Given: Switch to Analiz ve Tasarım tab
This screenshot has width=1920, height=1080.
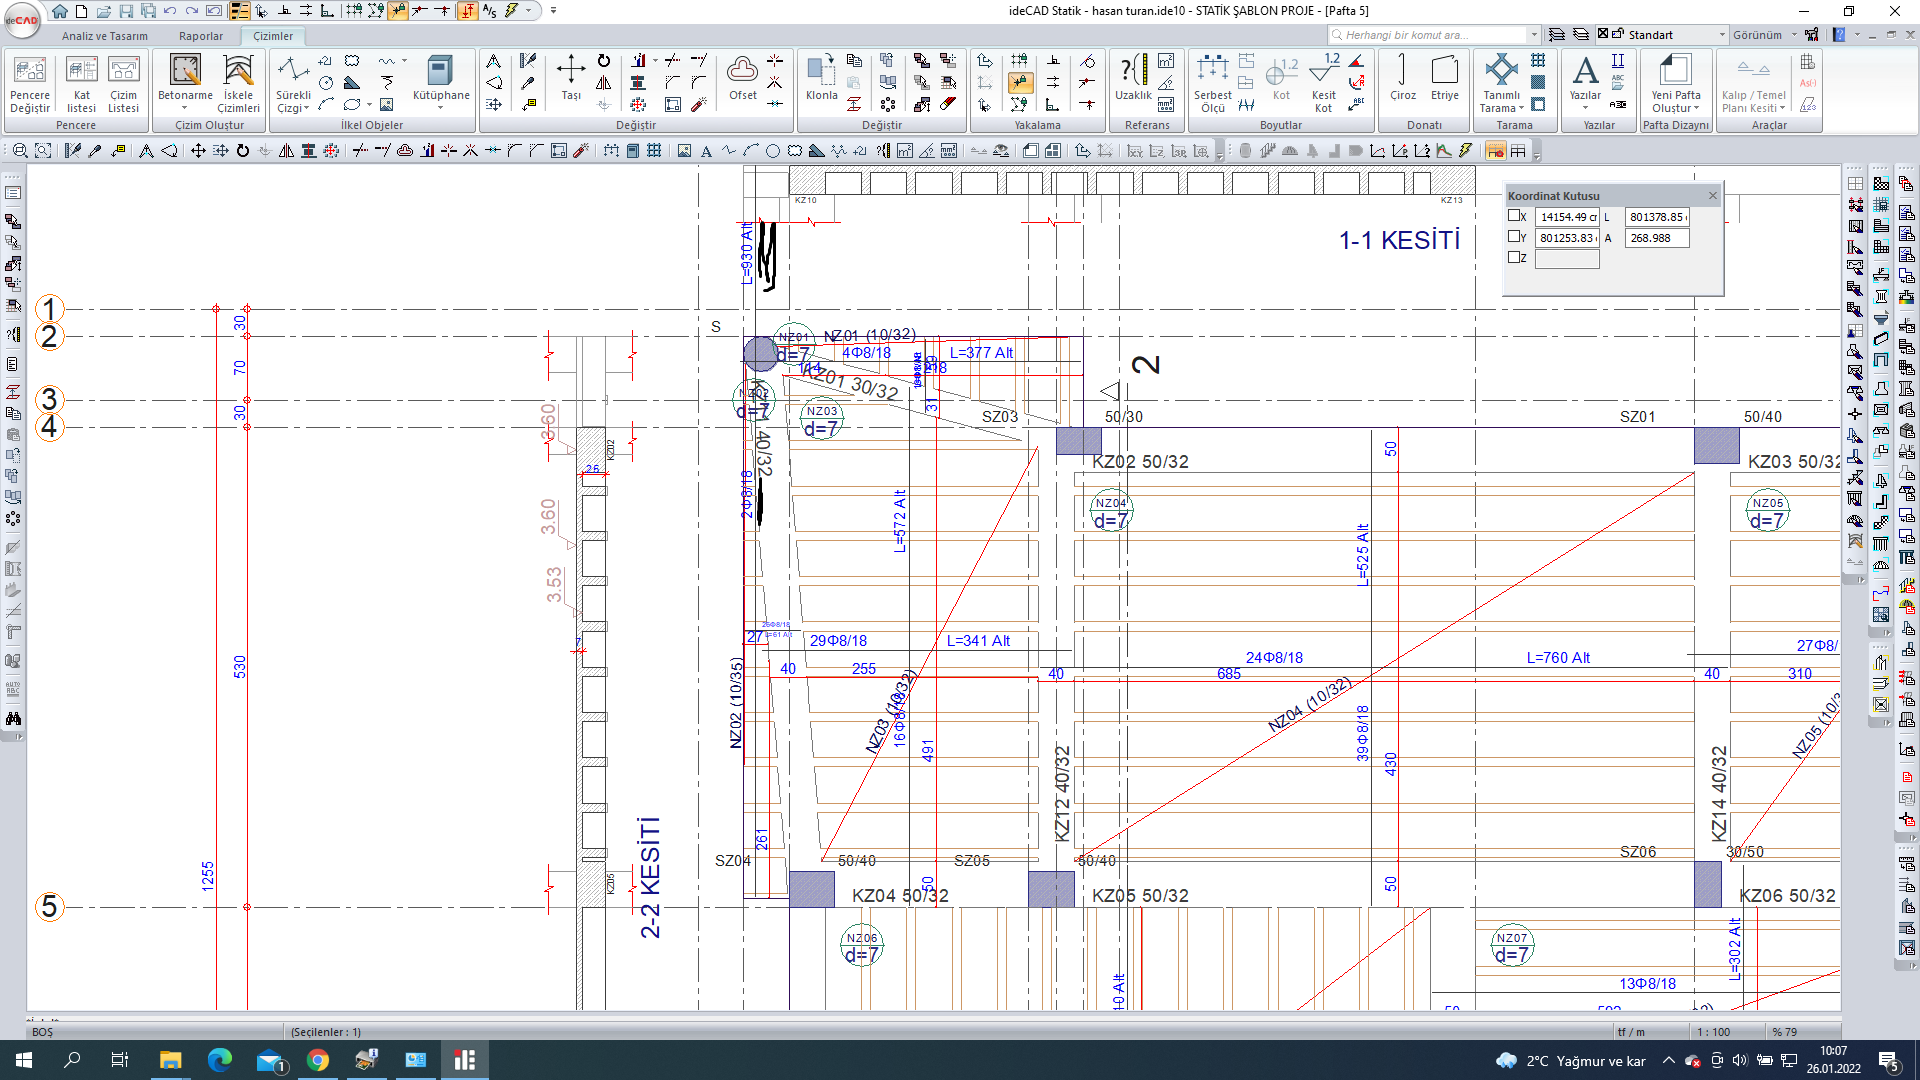Looking at the screenshot, I should (x=105, y=36).
